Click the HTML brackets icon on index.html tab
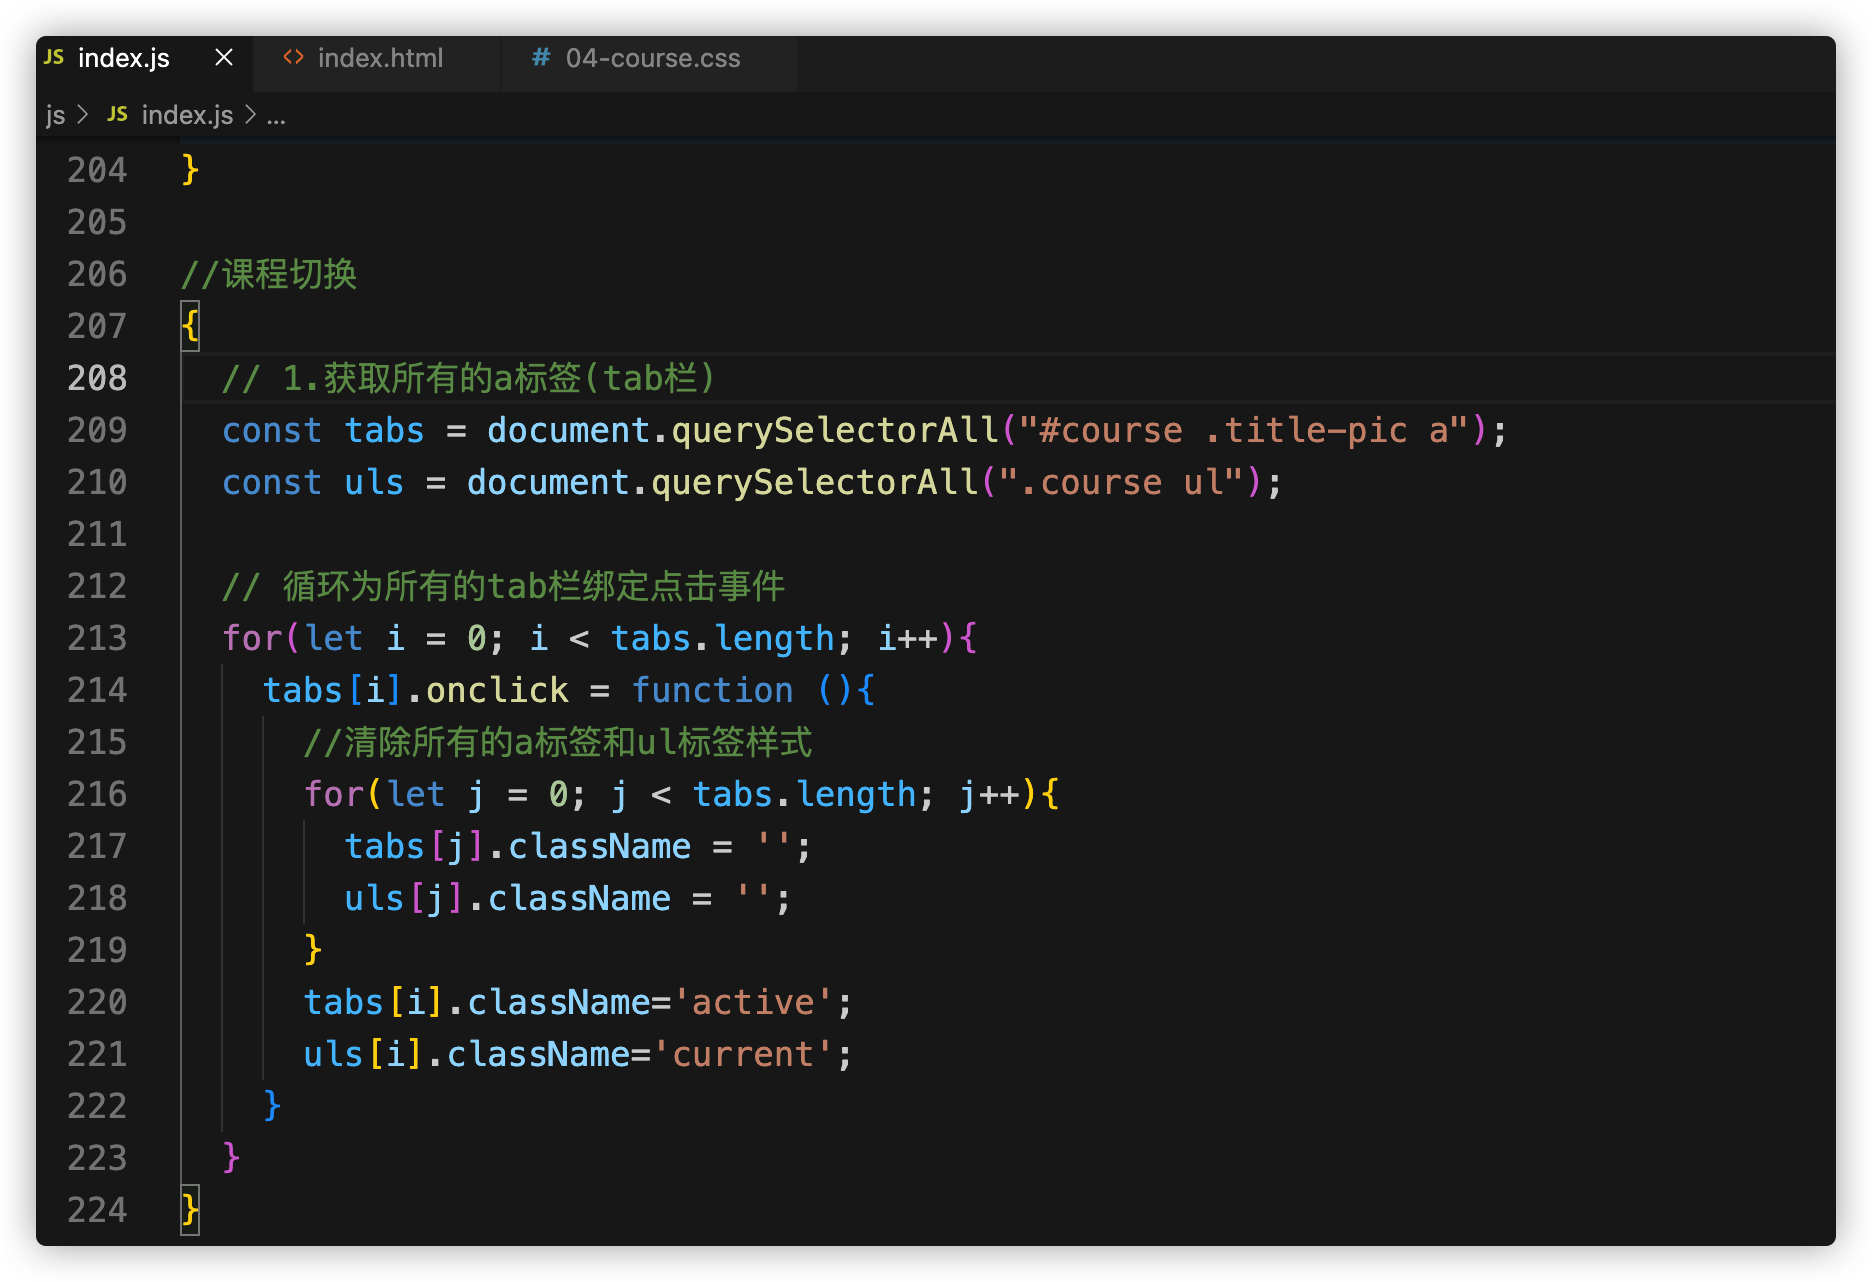Image resolution: width=1872 pixels, height=1282 pixels. click(x=293, y=58)
